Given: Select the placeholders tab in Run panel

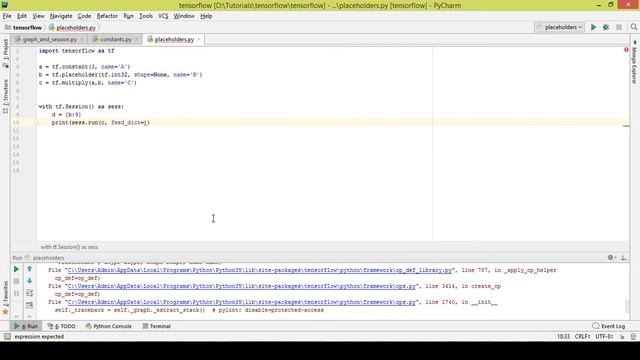Looking at the screenshot, I should [44, 258].
